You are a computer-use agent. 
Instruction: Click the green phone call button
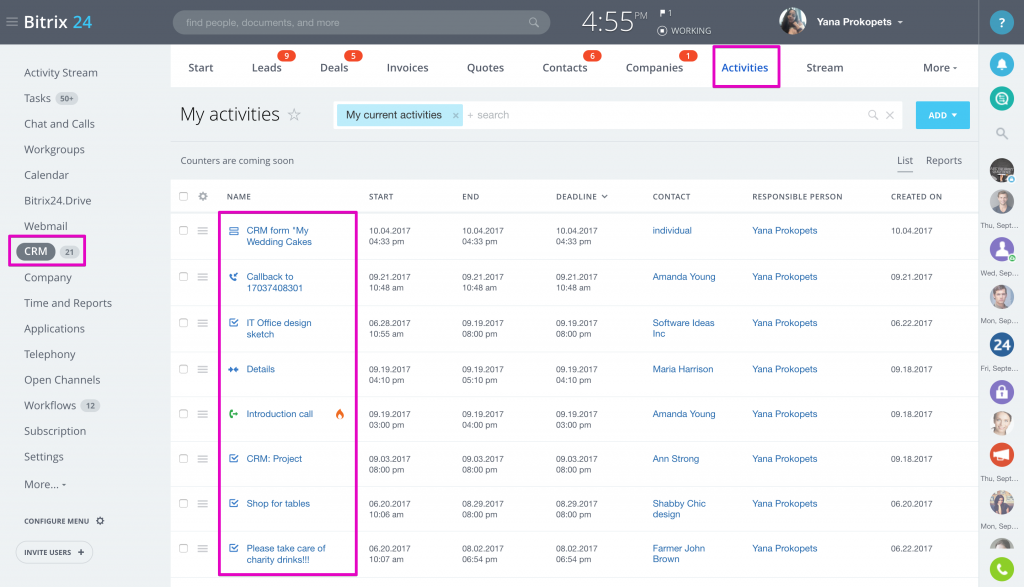1001,569
